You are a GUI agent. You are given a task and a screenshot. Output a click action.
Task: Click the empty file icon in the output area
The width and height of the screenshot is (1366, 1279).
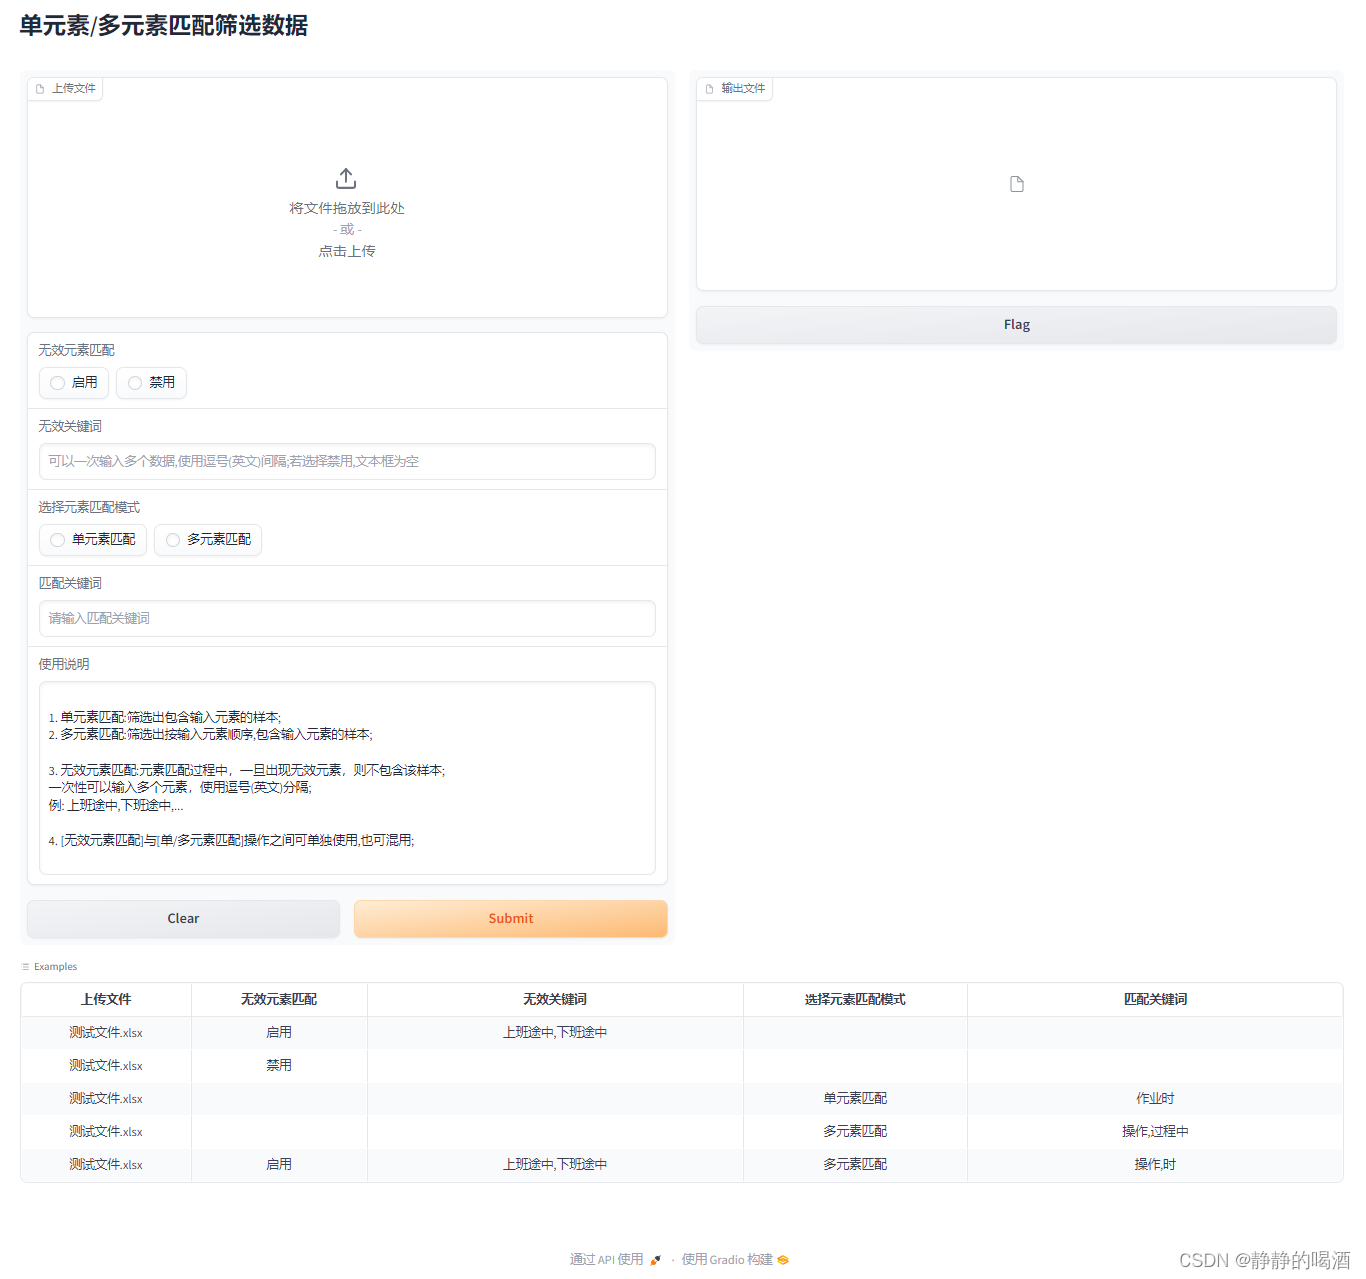[x=1016, y=184]
